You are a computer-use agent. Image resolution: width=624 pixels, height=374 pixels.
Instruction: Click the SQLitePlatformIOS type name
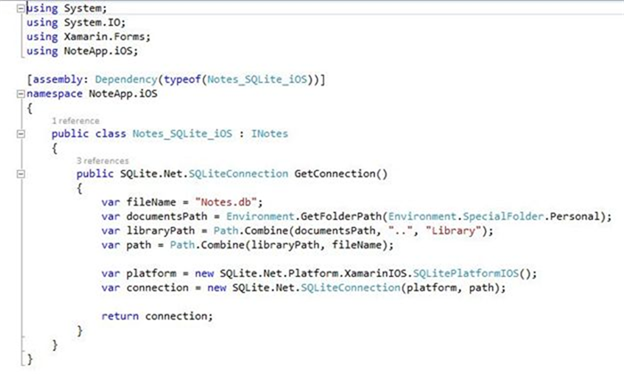pos(466,273)
